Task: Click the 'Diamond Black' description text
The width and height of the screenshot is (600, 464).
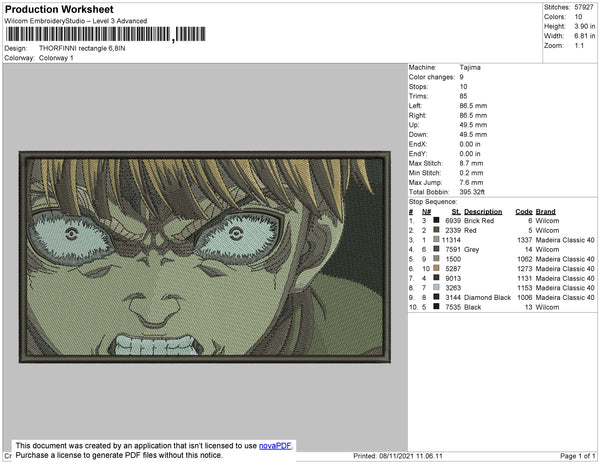Action: (488, 297)
